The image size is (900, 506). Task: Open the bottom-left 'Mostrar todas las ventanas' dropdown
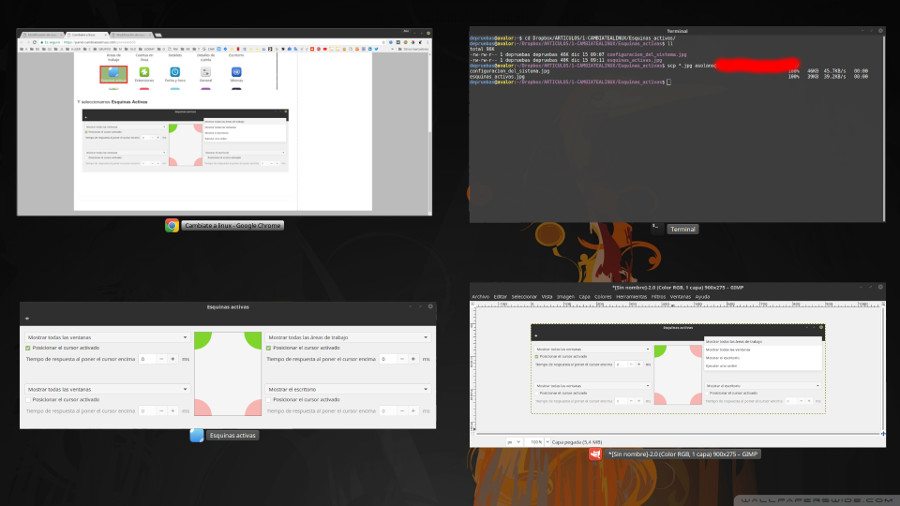(107, 389)
